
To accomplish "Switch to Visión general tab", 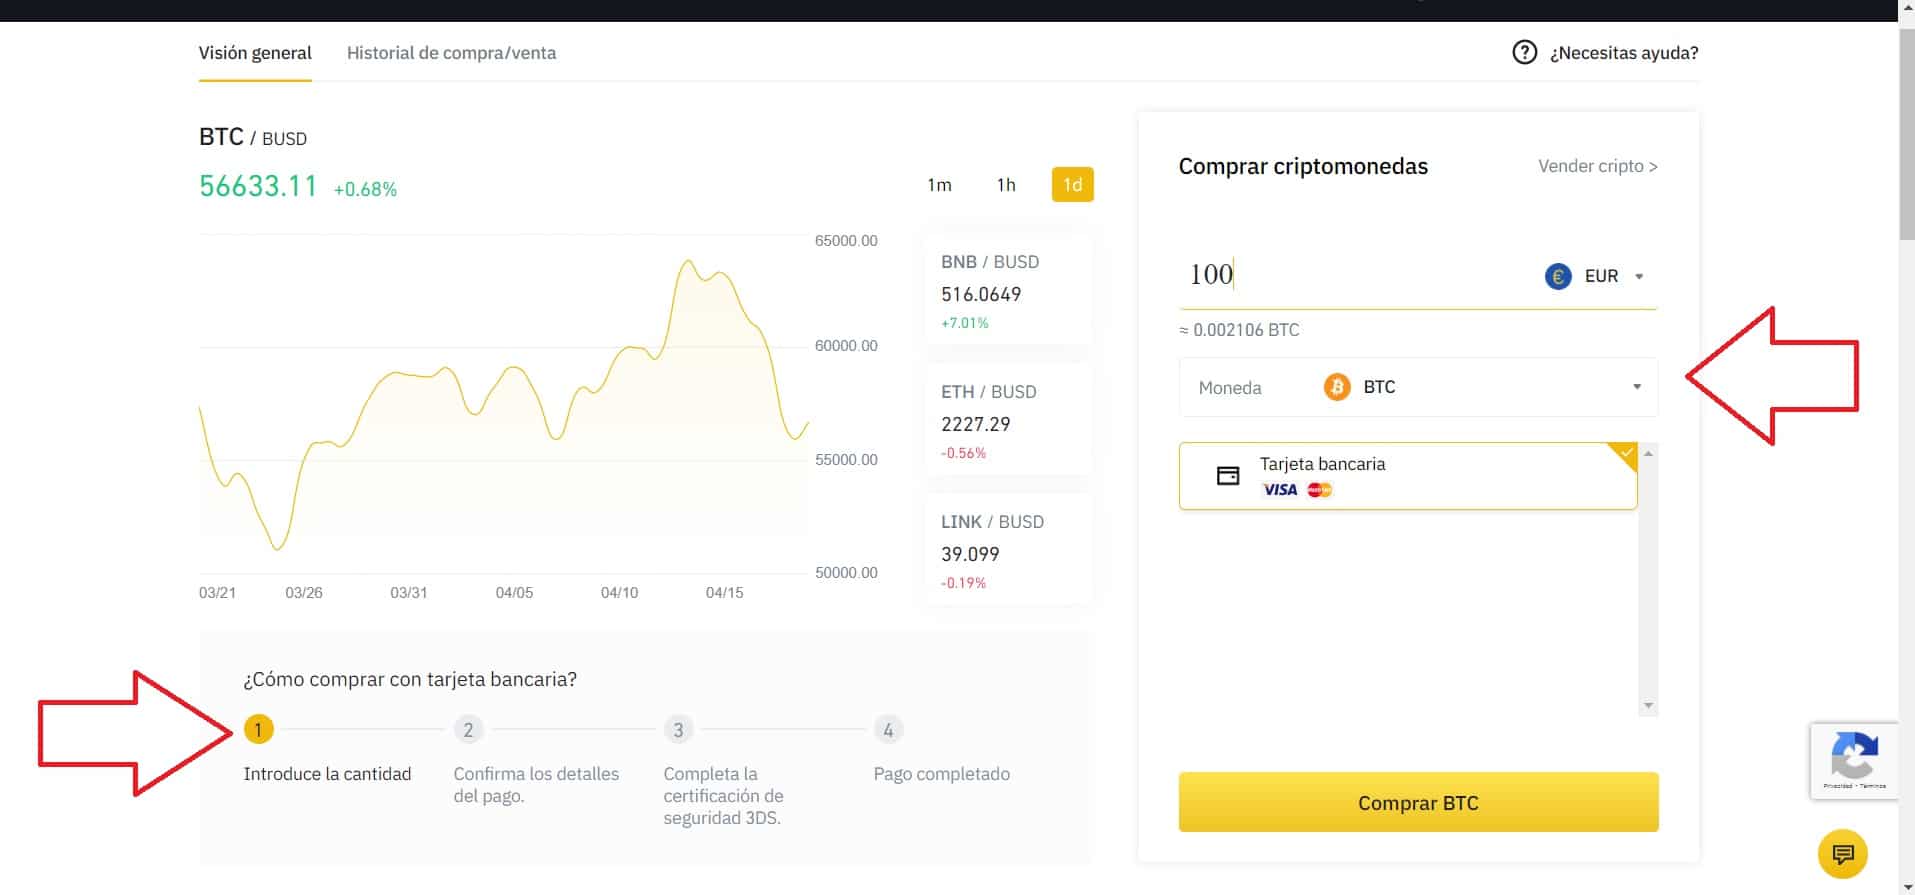I will (255, 53).
